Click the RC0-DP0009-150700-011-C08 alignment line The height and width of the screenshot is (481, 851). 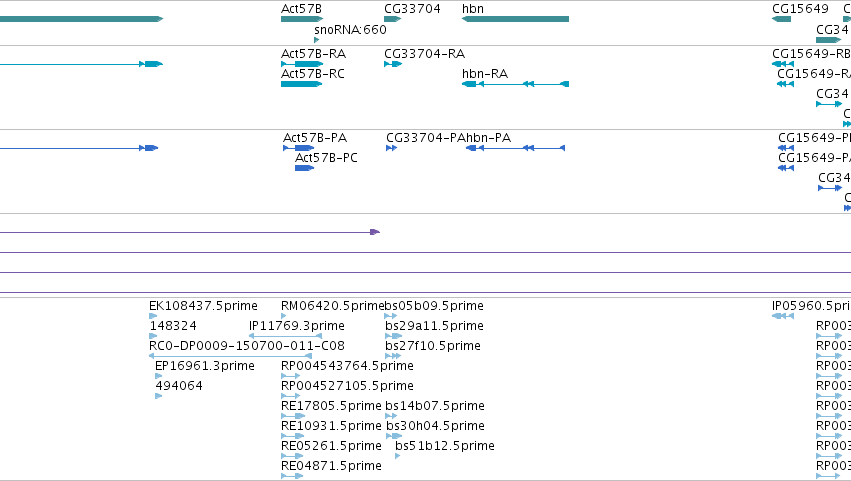(x=230, y=356)
